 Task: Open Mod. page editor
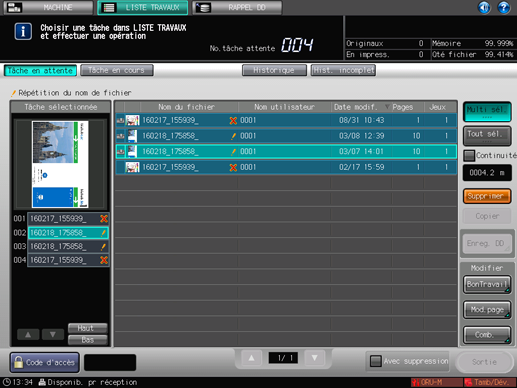tap(487, 310)
